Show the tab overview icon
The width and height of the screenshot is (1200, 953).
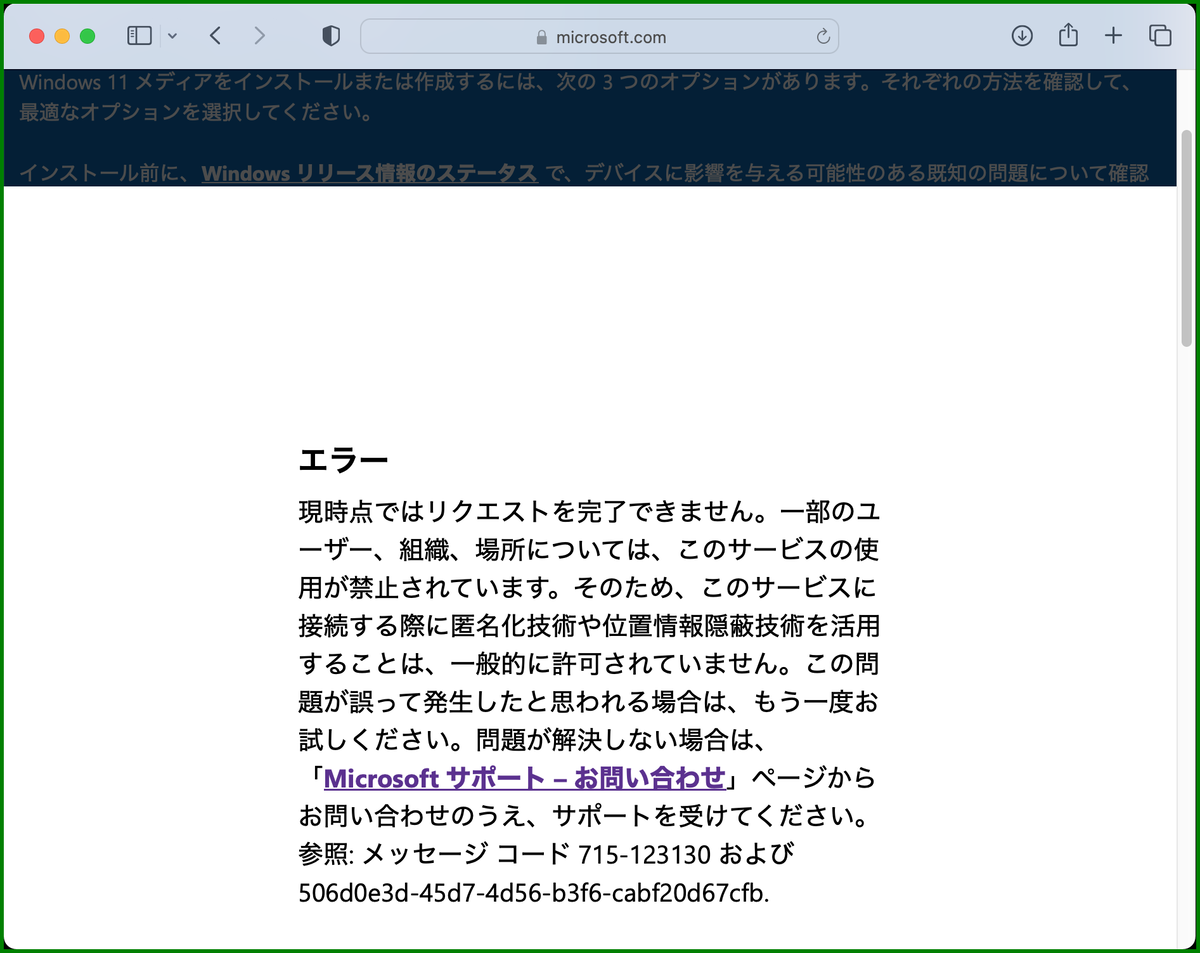1160,36
